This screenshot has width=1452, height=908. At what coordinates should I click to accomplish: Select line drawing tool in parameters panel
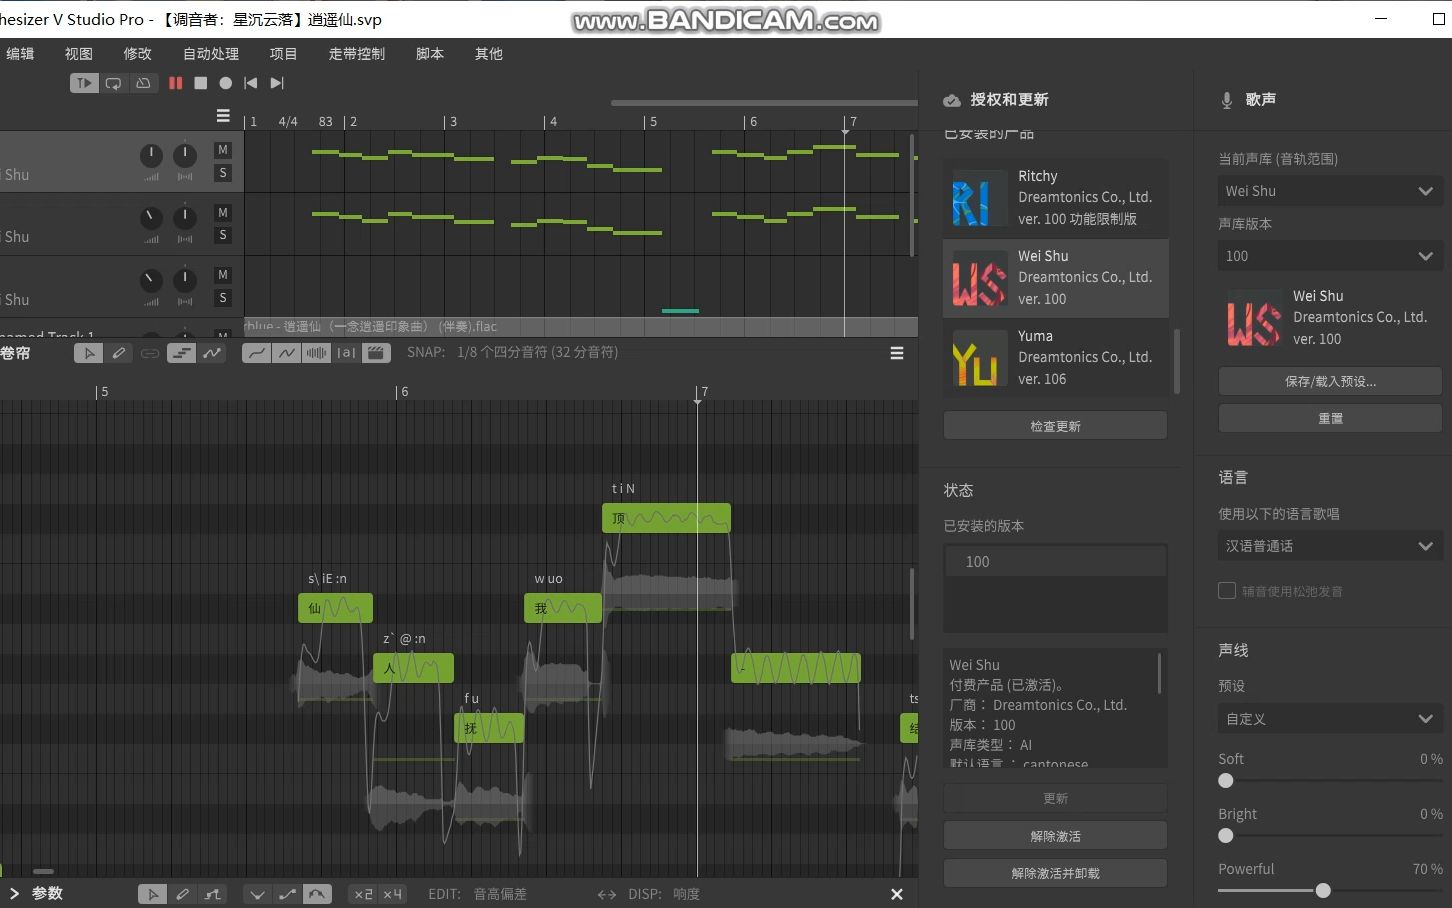(212, 894)
